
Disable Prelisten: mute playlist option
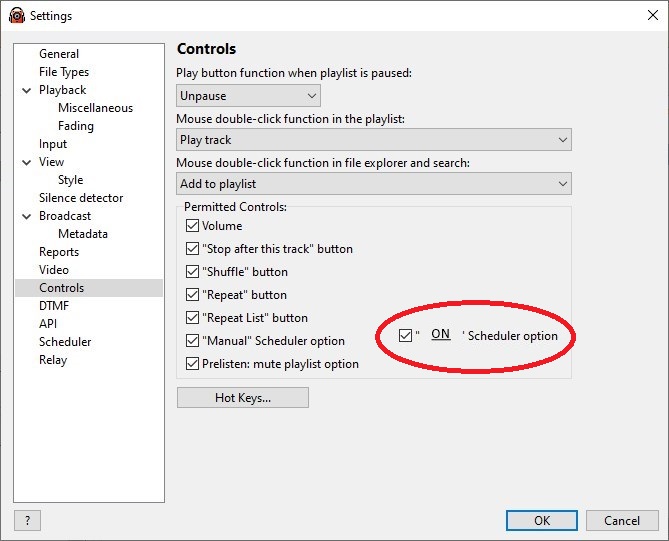click(x=192, y=364)
